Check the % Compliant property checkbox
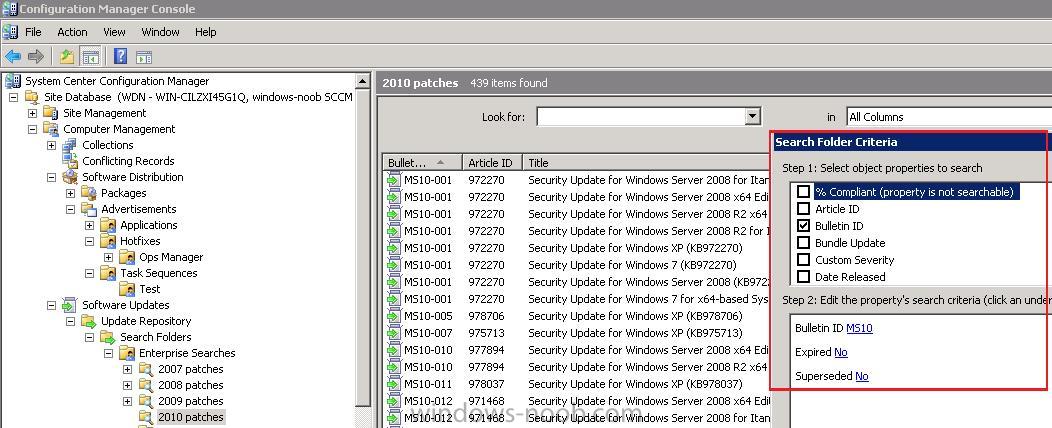The height and width of the screenshot is (428, 1052). coord(803,192)
